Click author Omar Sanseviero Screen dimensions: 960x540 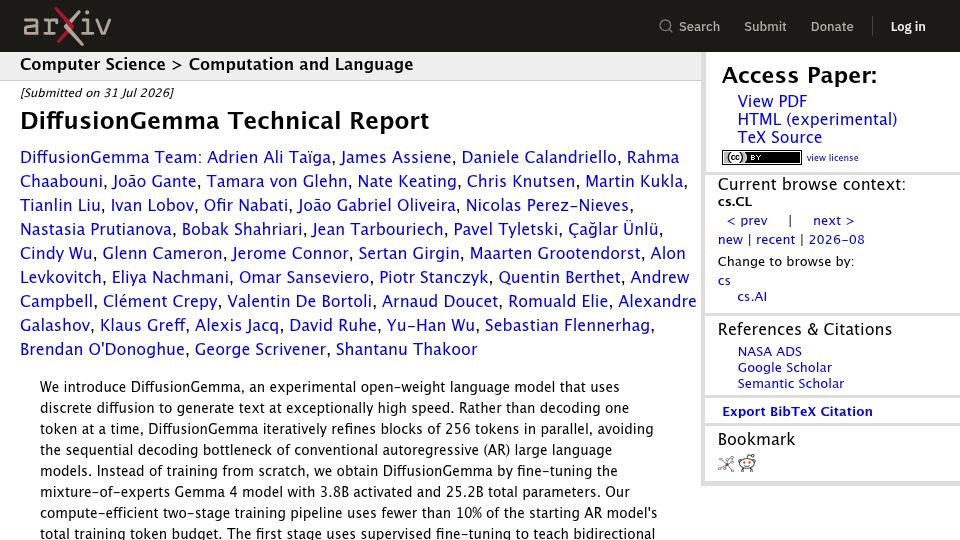pos(304,277)
